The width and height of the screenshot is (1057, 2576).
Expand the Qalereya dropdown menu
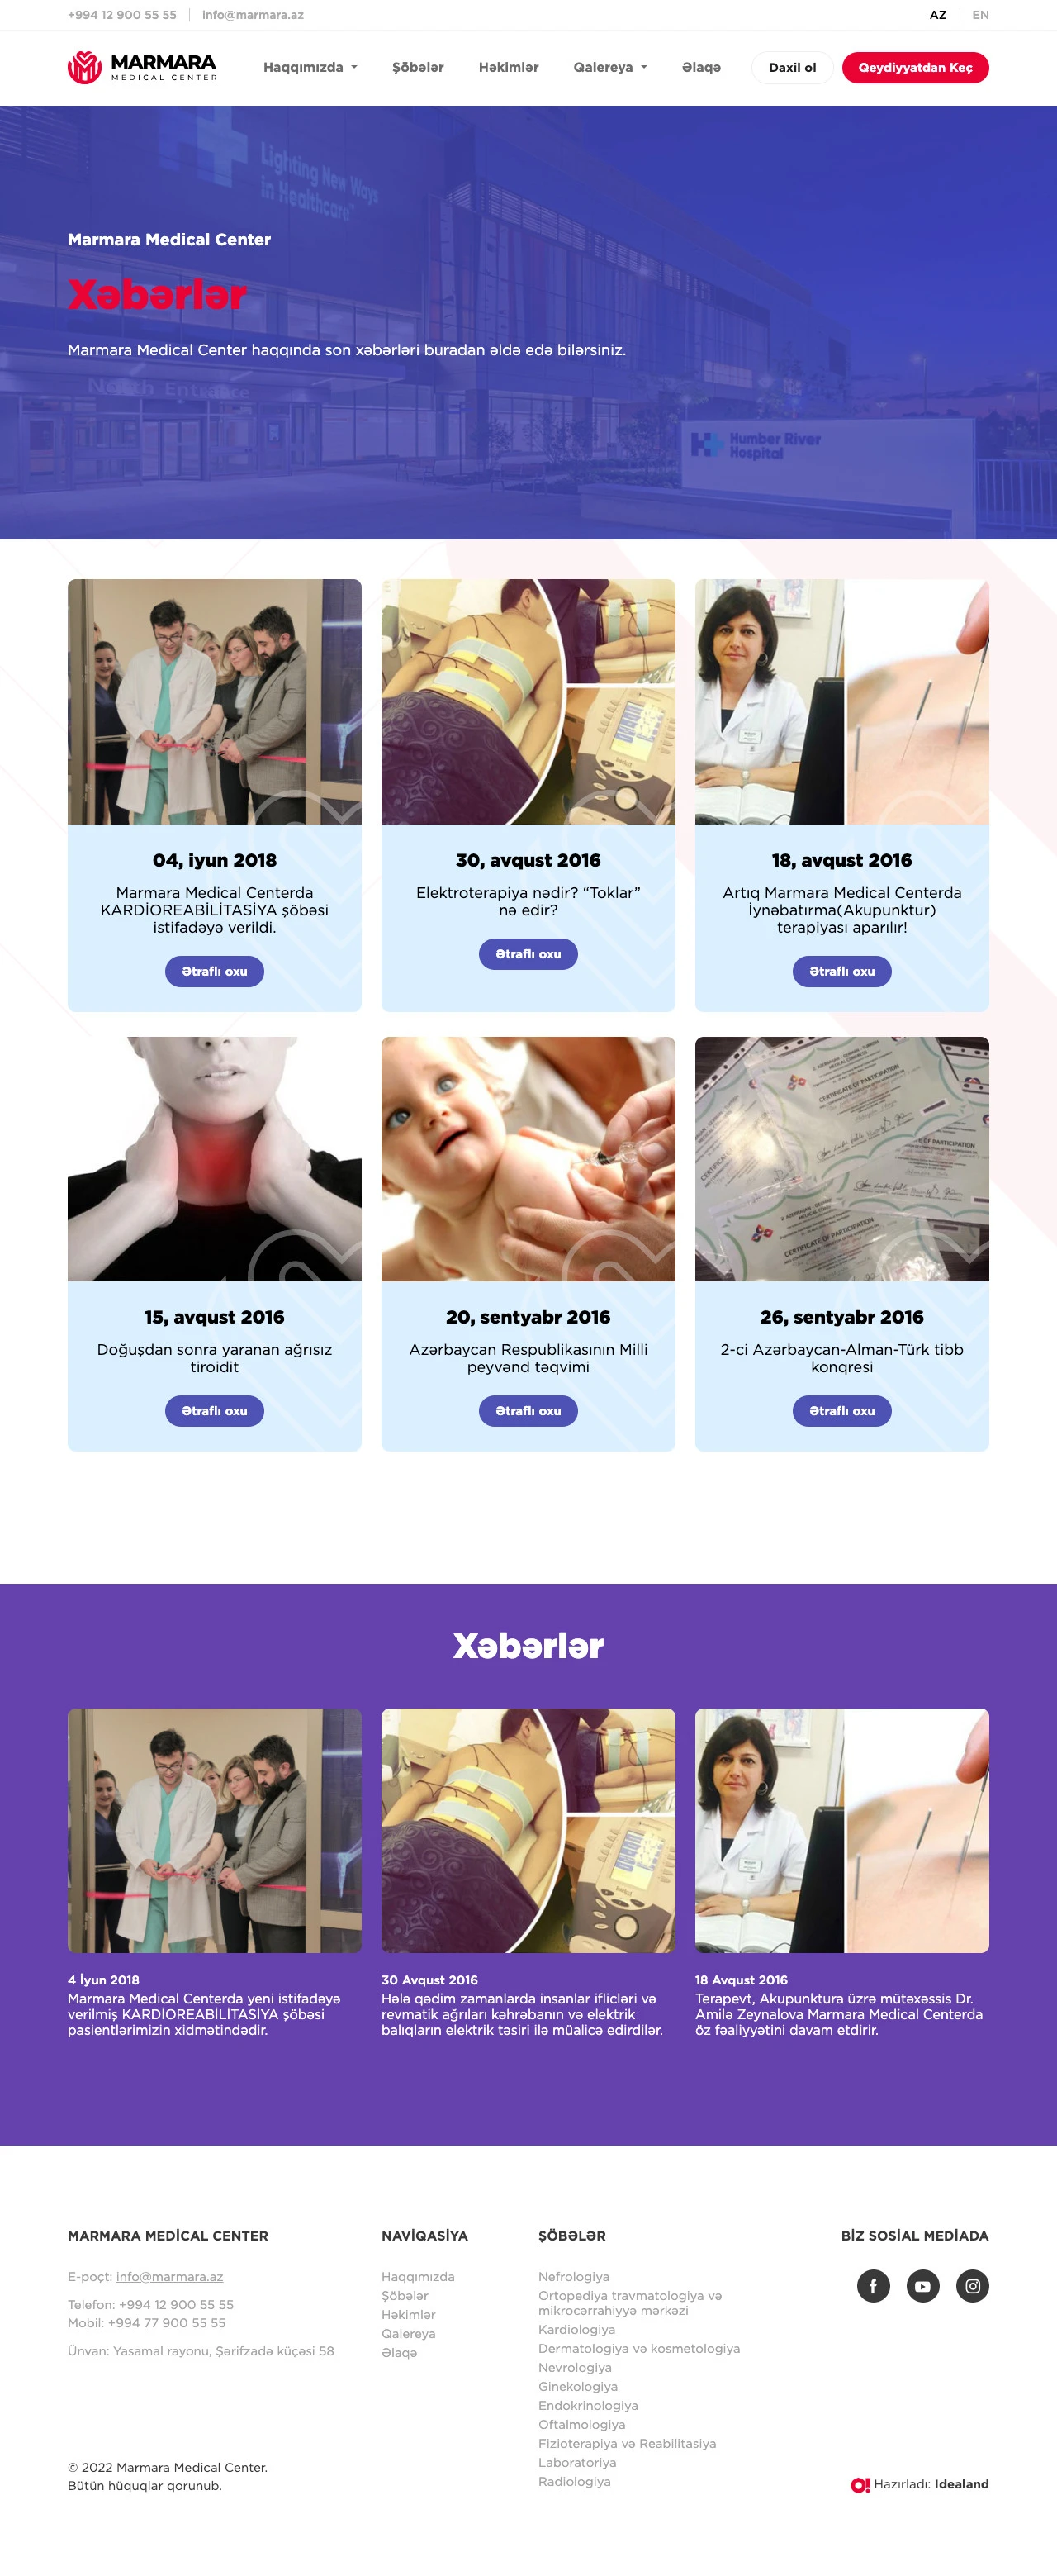pyautogui.click(x=610, y=67)
